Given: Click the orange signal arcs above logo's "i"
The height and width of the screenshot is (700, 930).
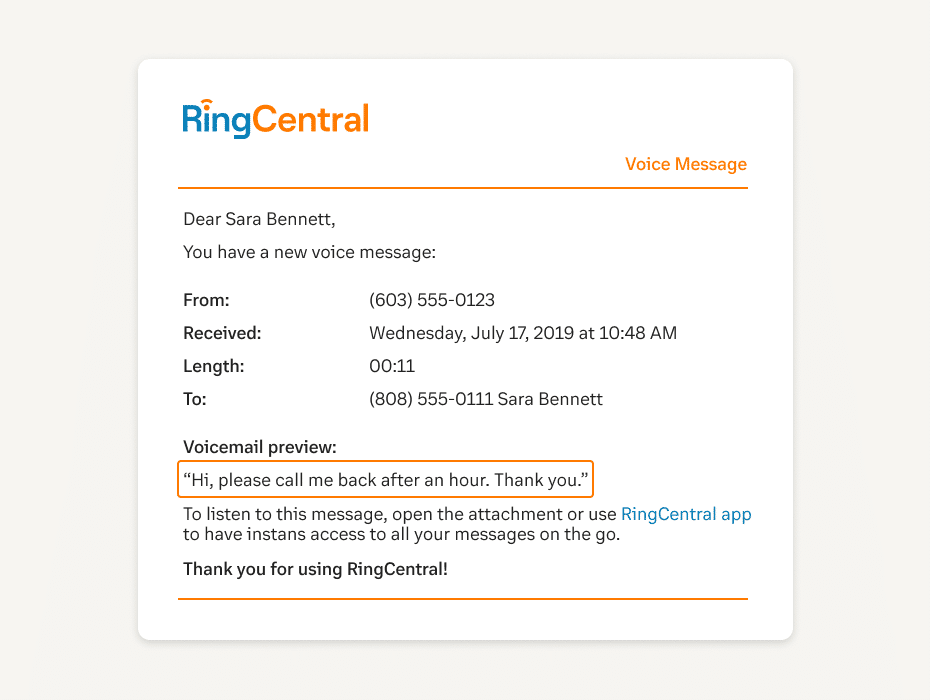Looking at the screenshot, I should click(206, 103).
